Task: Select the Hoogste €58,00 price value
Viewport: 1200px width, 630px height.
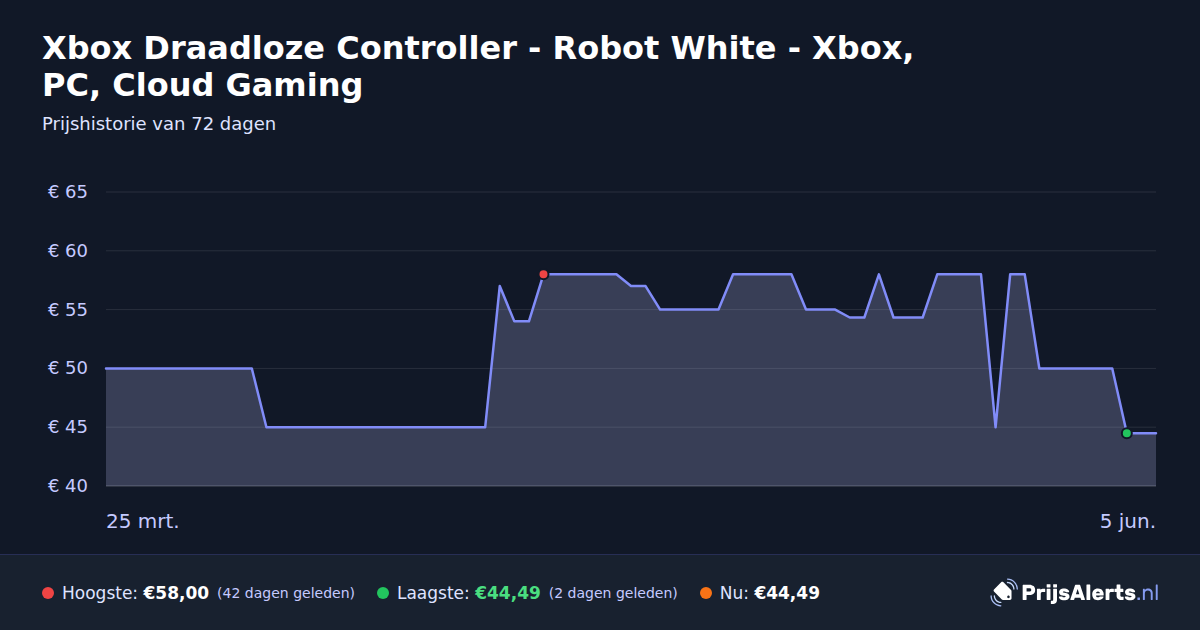Action: [x=176, y=593]
